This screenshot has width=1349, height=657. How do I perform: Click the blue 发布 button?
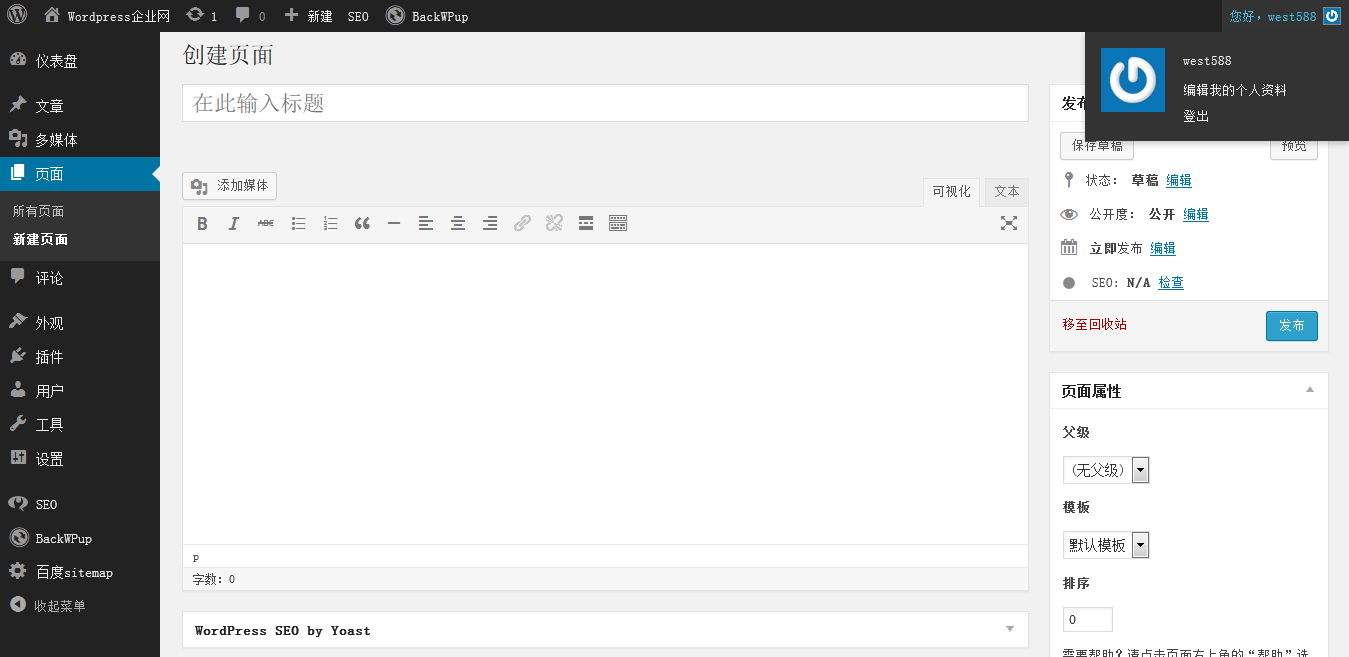point(1292,326)
